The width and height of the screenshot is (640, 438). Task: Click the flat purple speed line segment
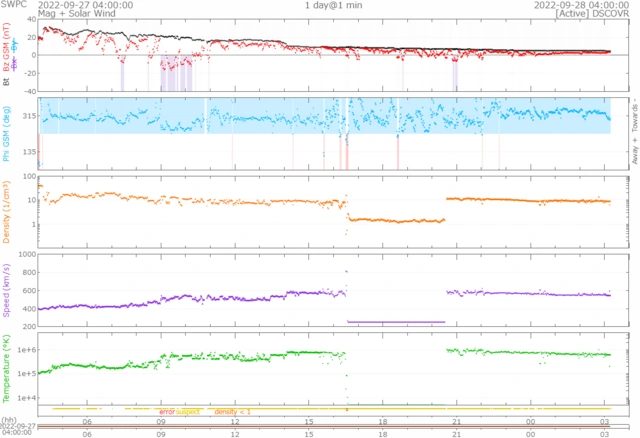[x=395, y=322]
